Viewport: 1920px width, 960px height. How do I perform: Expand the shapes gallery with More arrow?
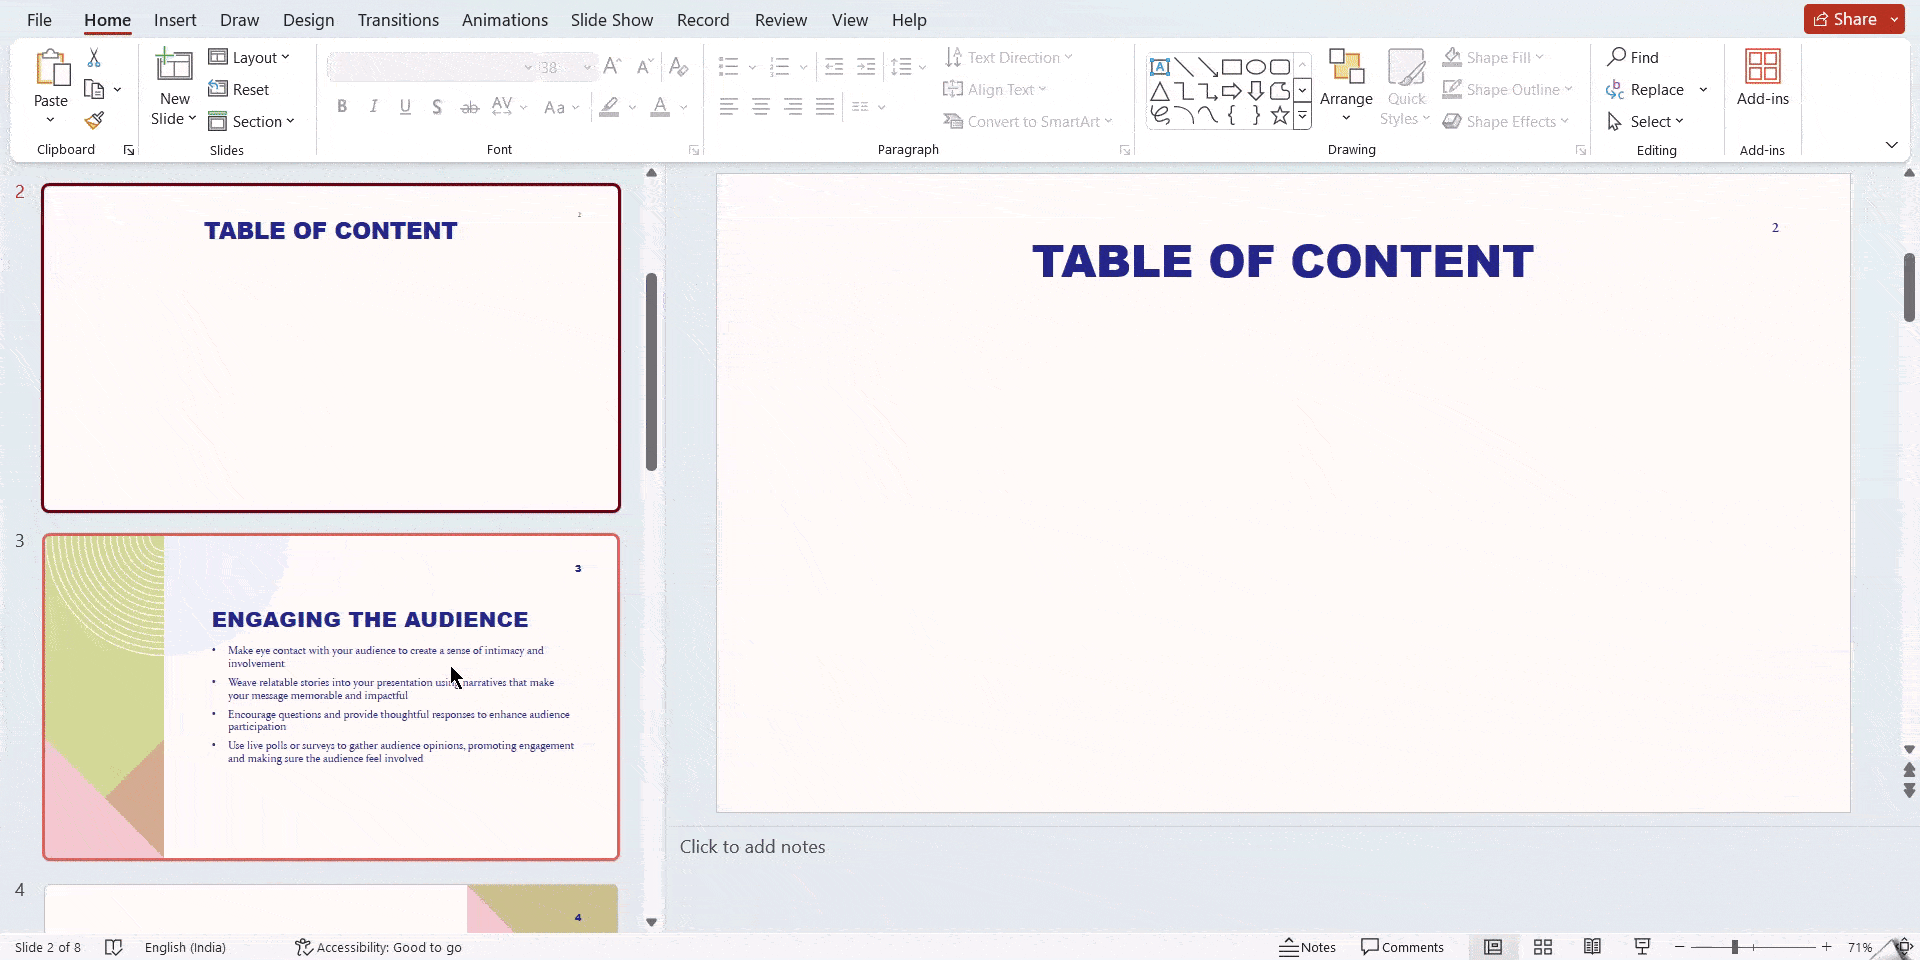[x=1302, y=115]
